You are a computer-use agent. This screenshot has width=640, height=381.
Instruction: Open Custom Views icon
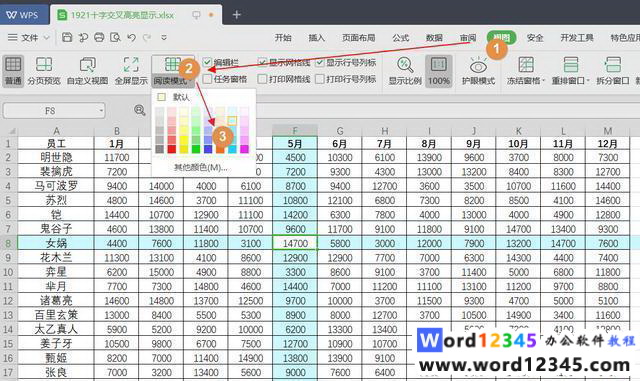pyautogui.click(x=87, y=64)
